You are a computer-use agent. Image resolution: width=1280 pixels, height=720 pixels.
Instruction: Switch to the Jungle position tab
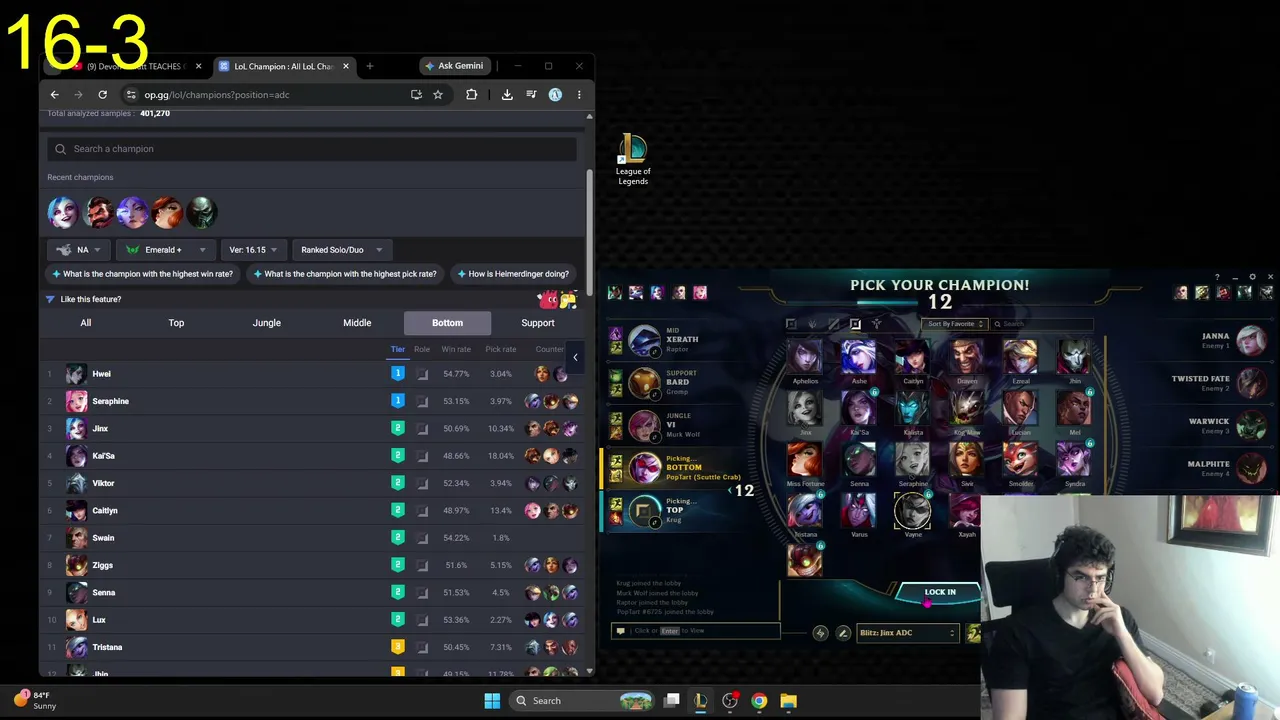point(267,323)
